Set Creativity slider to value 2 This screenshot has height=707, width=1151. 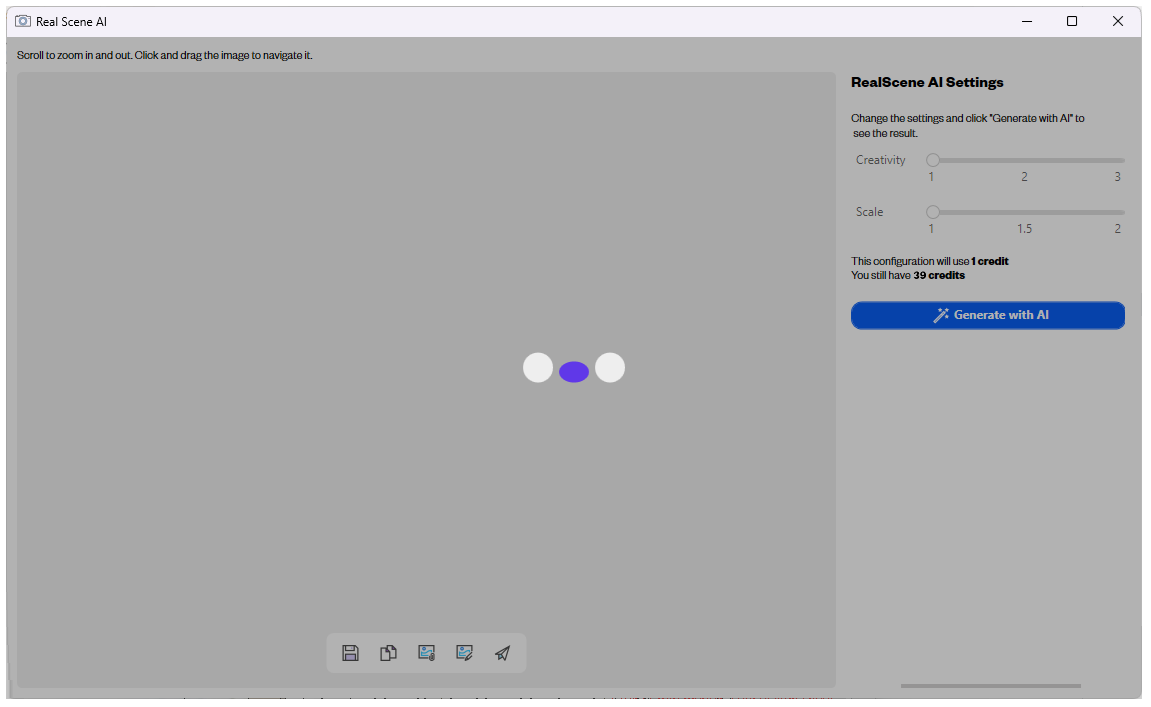click(1025, 160)
